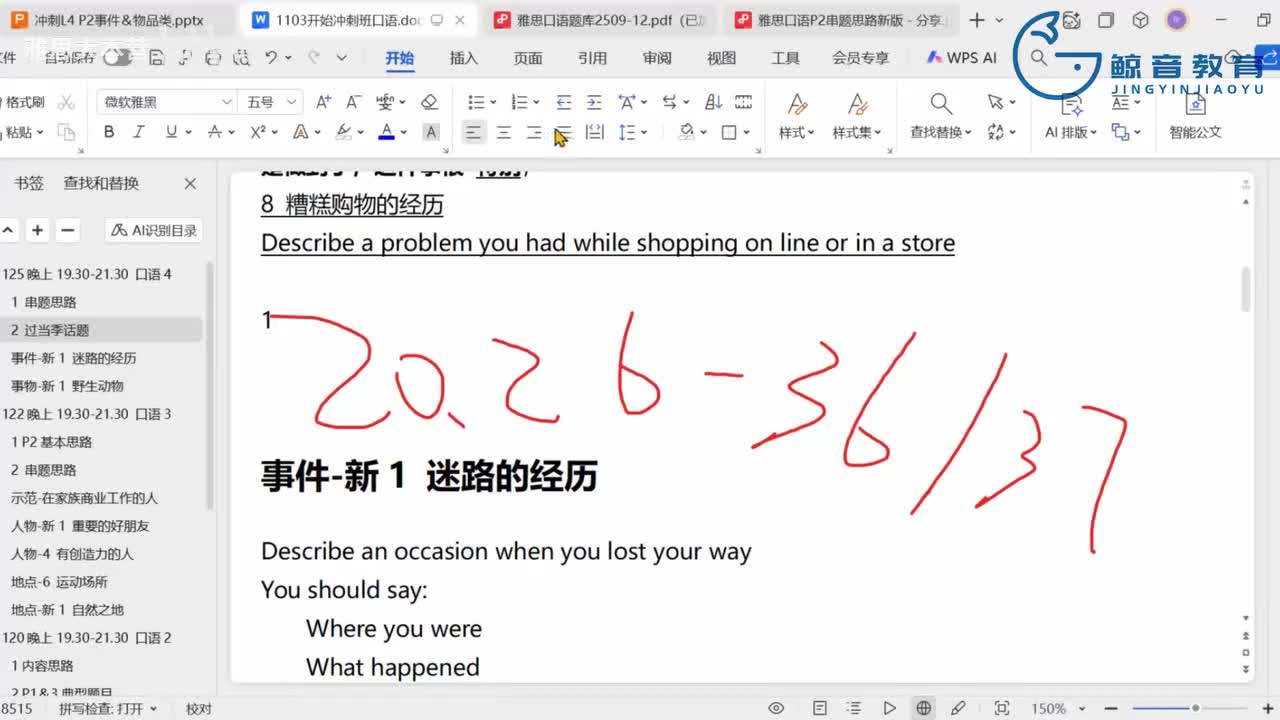Toggle italic formatting

tap(139, 132)
